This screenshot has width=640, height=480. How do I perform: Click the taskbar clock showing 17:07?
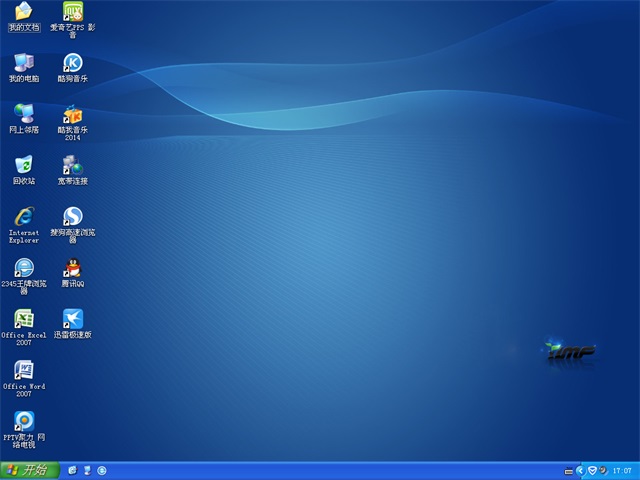tap(621, 470)
